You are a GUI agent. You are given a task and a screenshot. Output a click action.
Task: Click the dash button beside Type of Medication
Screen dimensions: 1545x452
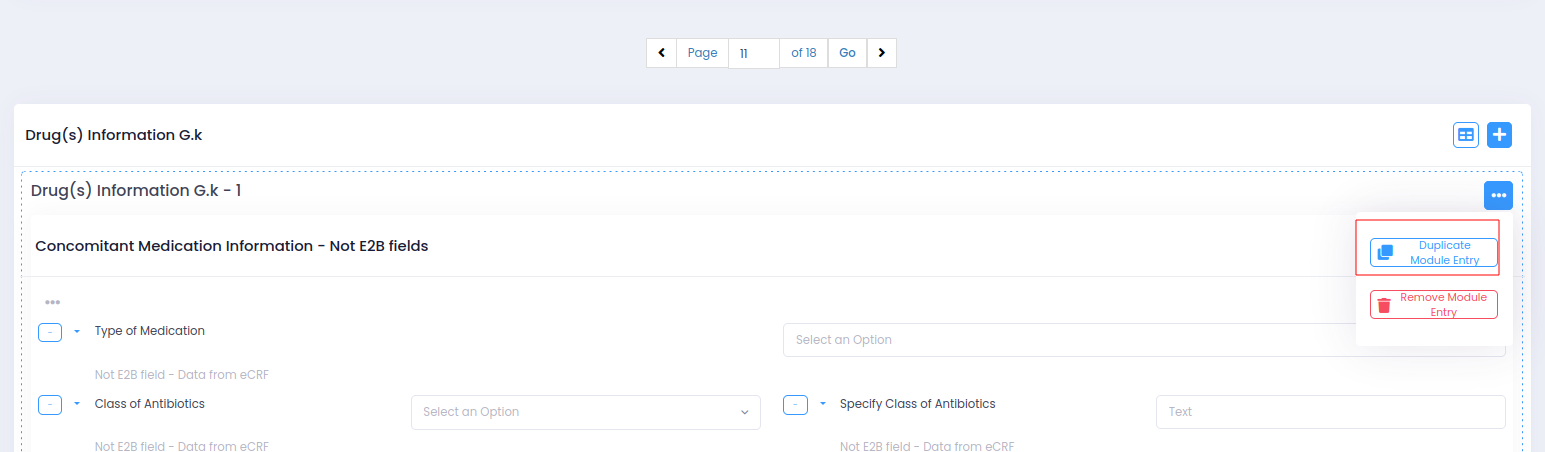click(50, 332)
